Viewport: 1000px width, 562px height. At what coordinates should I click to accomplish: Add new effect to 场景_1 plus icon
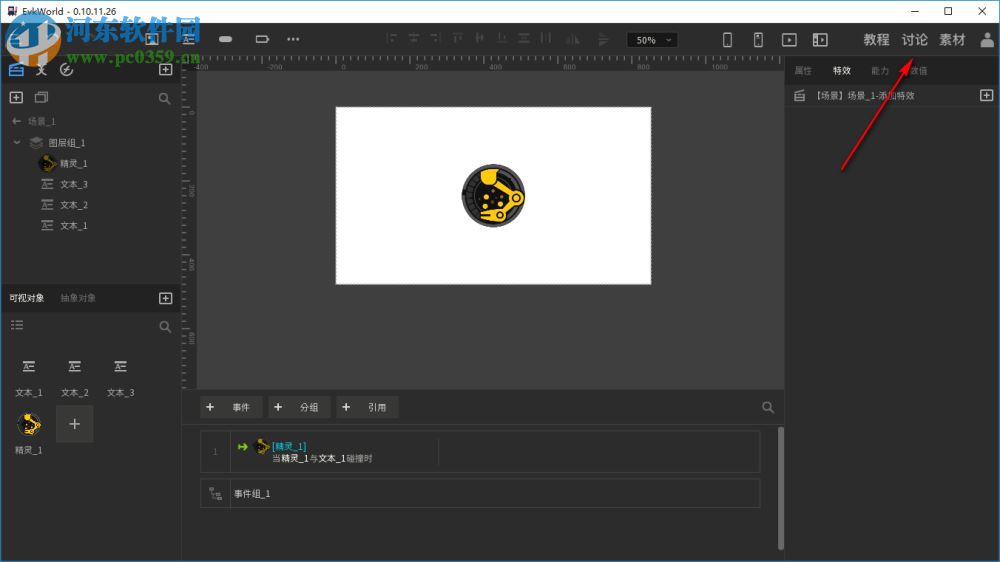pos(987,95)
